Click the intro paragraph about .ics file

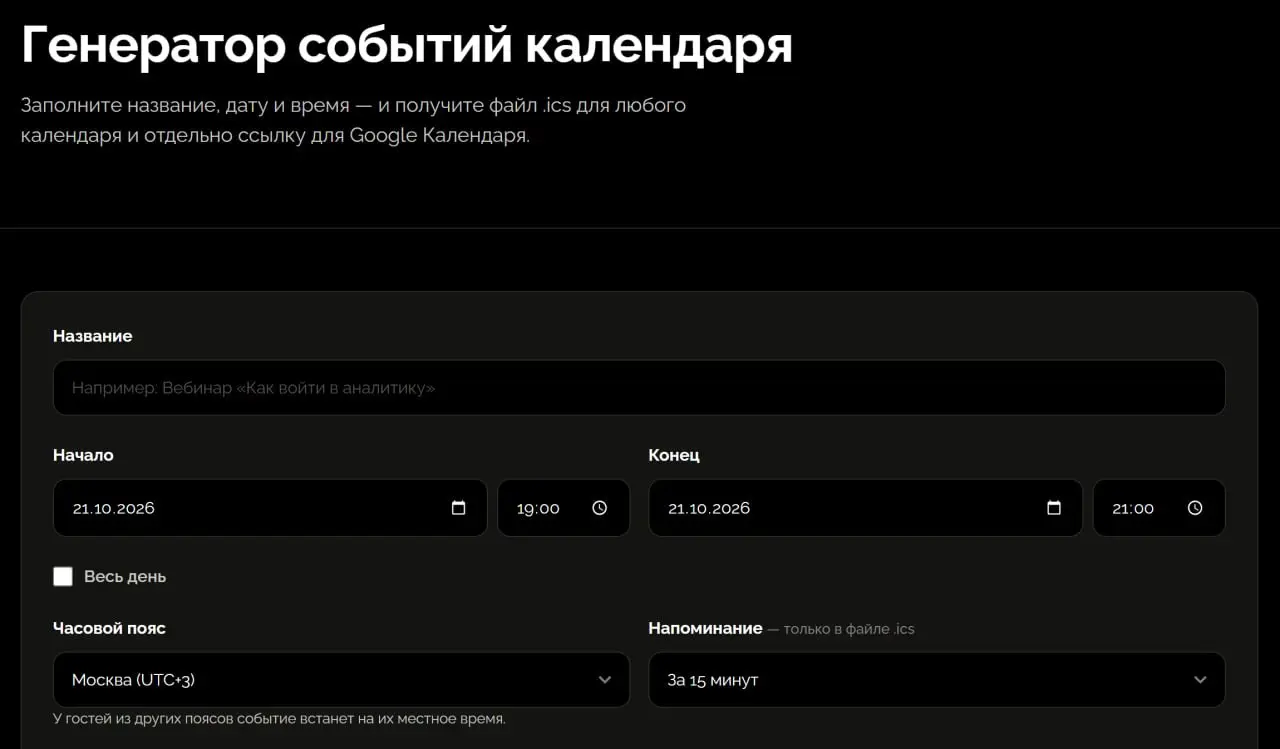(353, 120)
